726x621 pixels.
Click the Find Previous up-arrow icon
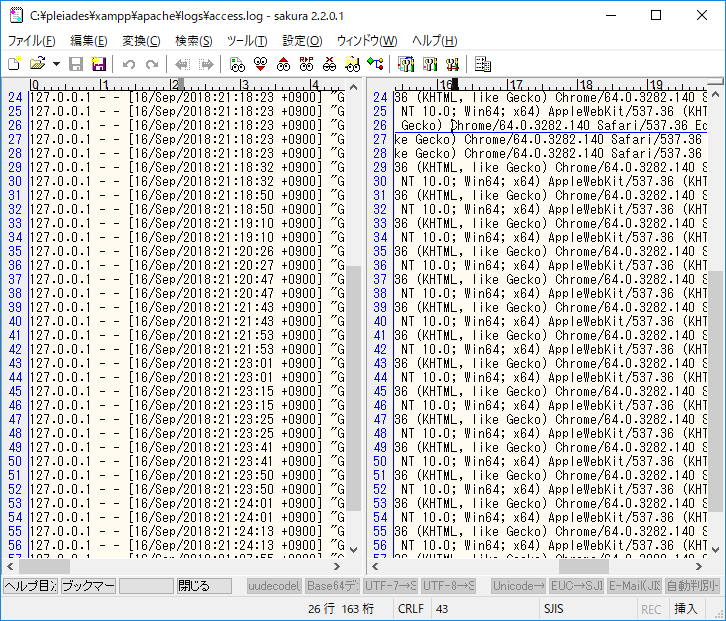(283, 64)
